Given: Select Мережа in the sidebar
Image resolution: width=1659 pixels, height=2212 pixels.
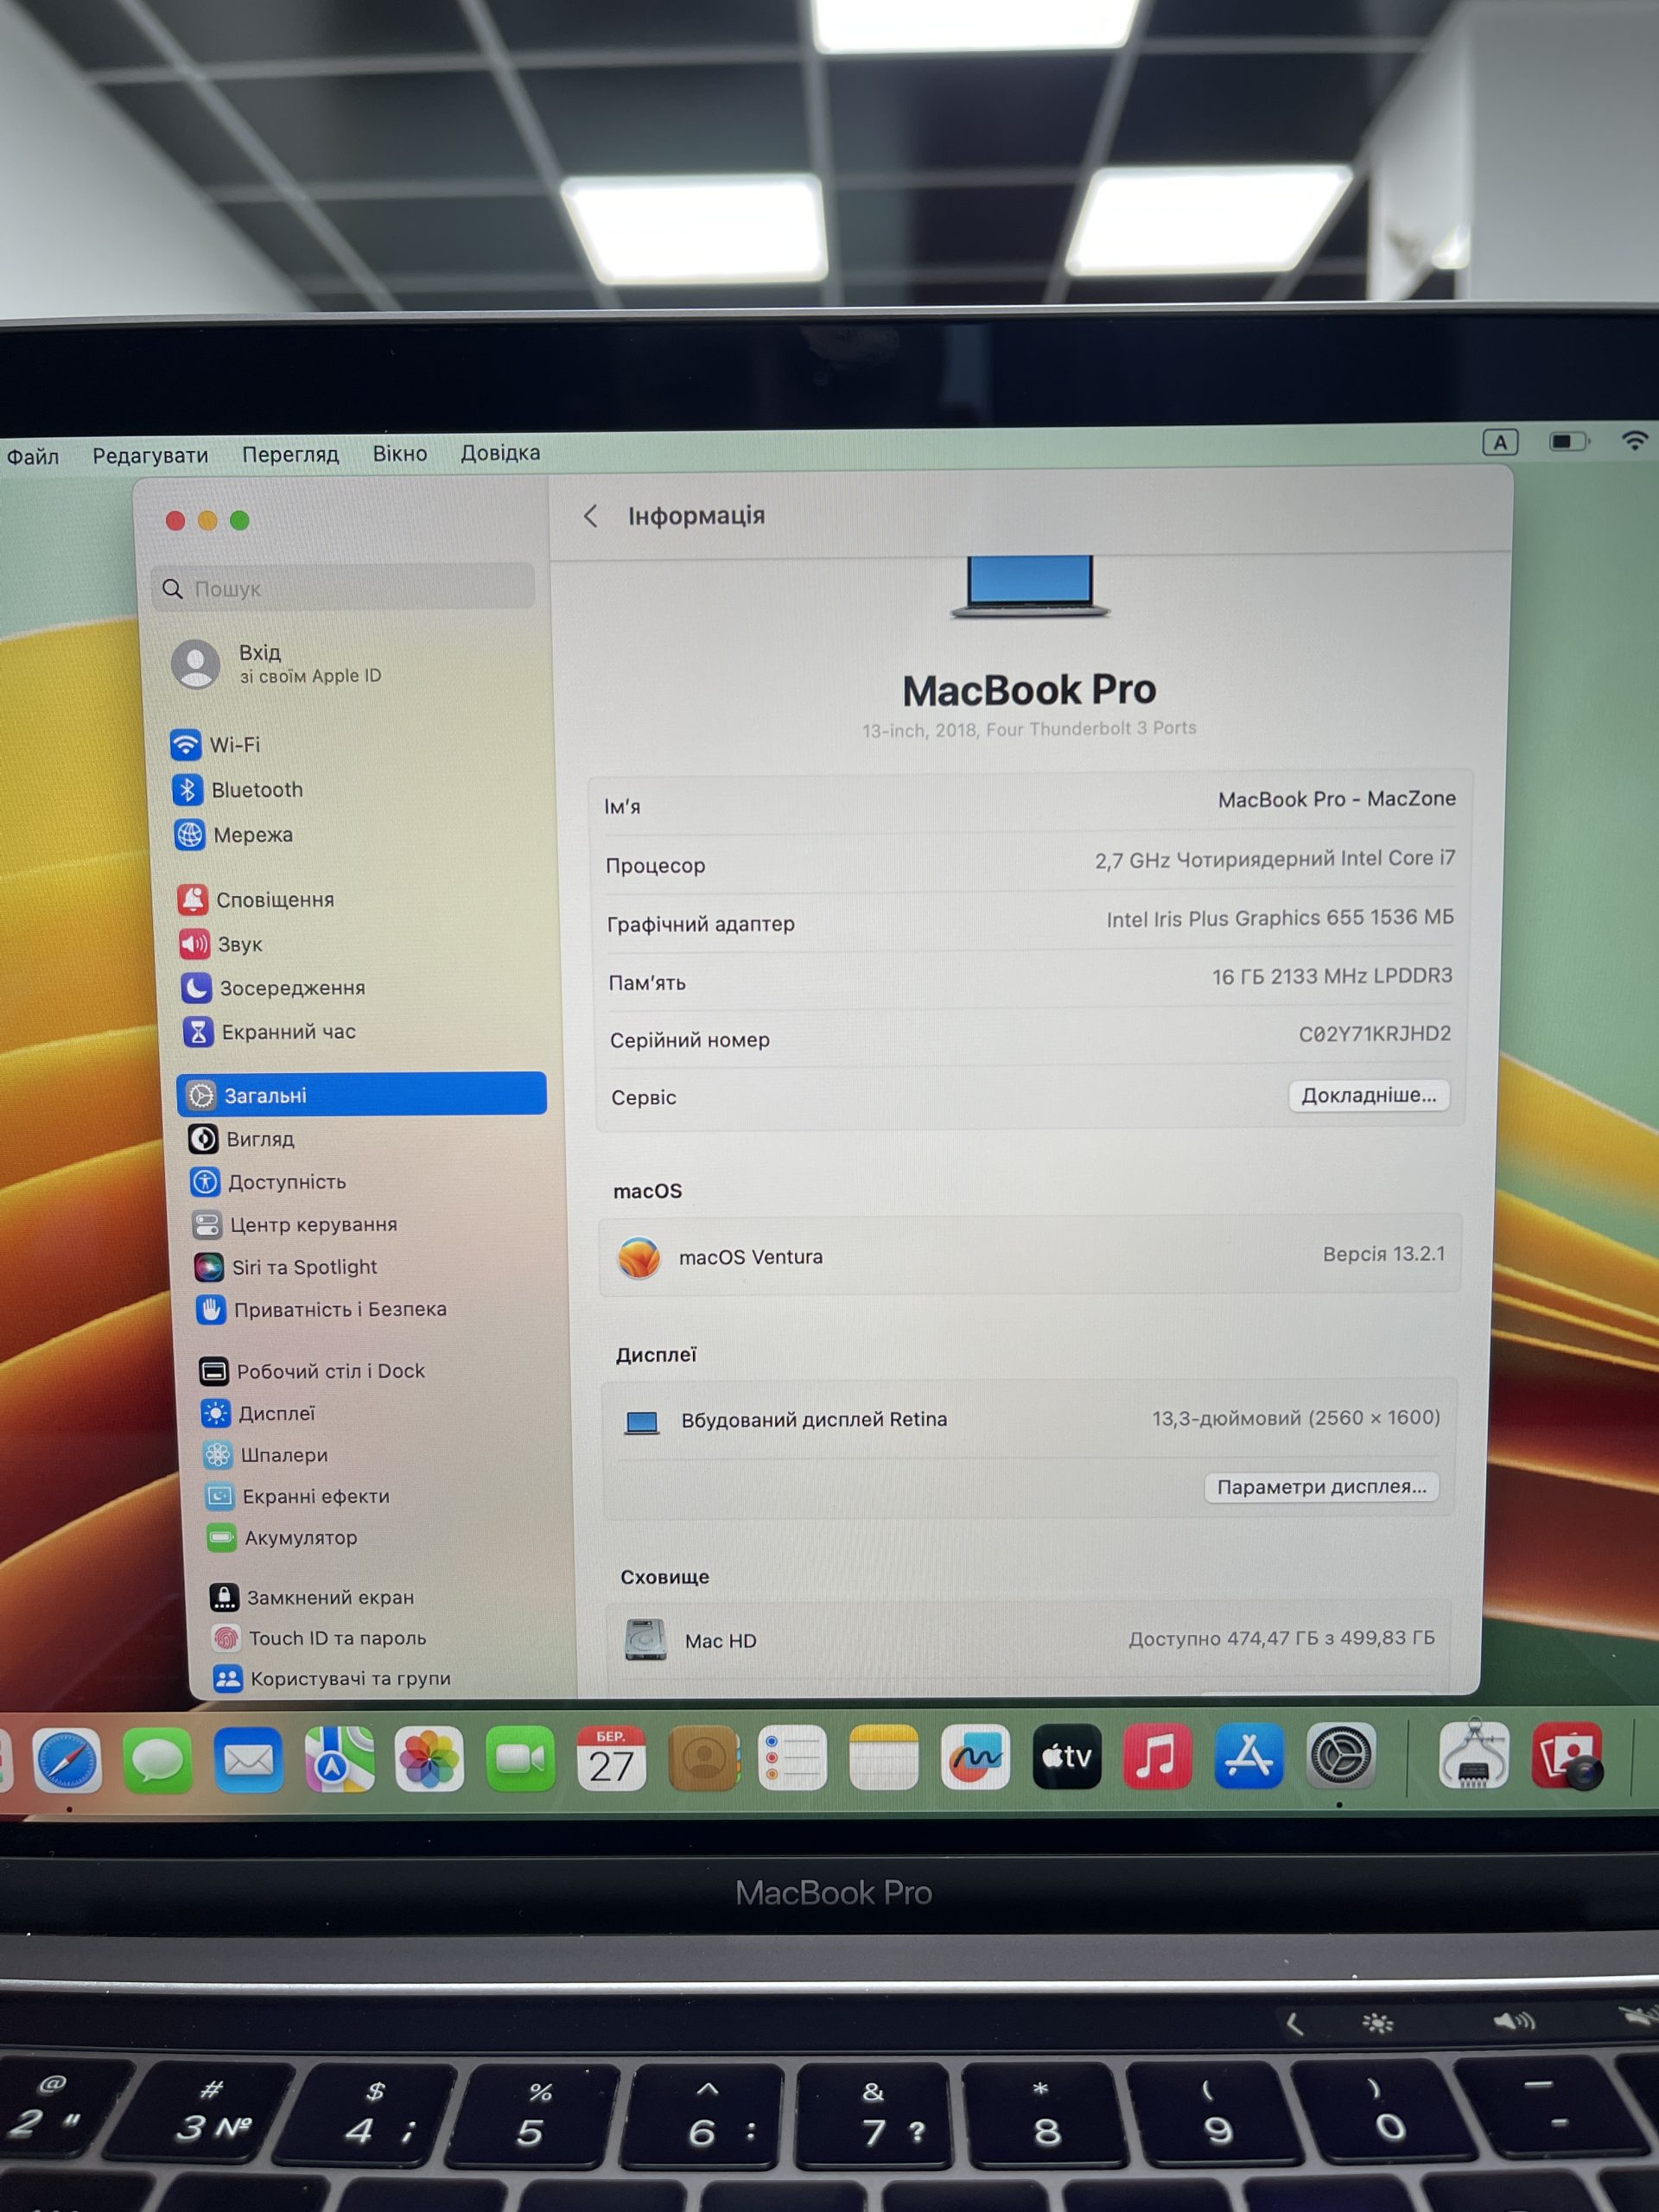Looking at the screenshot, I should (x=233, y=835).
